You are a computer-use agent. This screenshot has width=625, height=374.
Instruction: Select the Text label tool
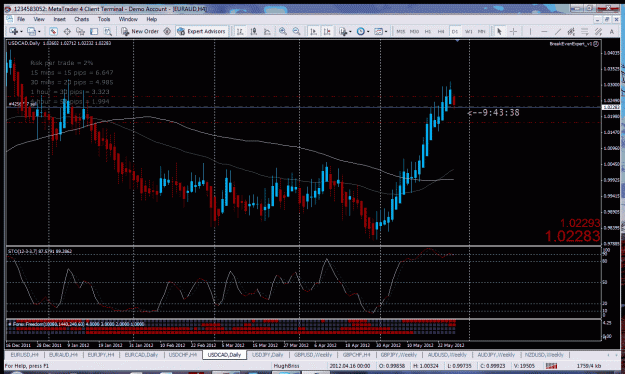[x=612, y=31]
